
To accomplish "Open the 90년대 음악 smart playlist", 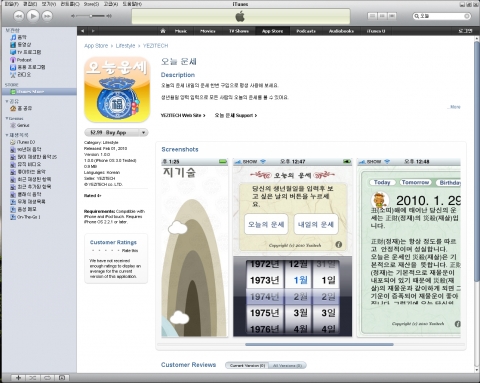I will coord(29,149).
